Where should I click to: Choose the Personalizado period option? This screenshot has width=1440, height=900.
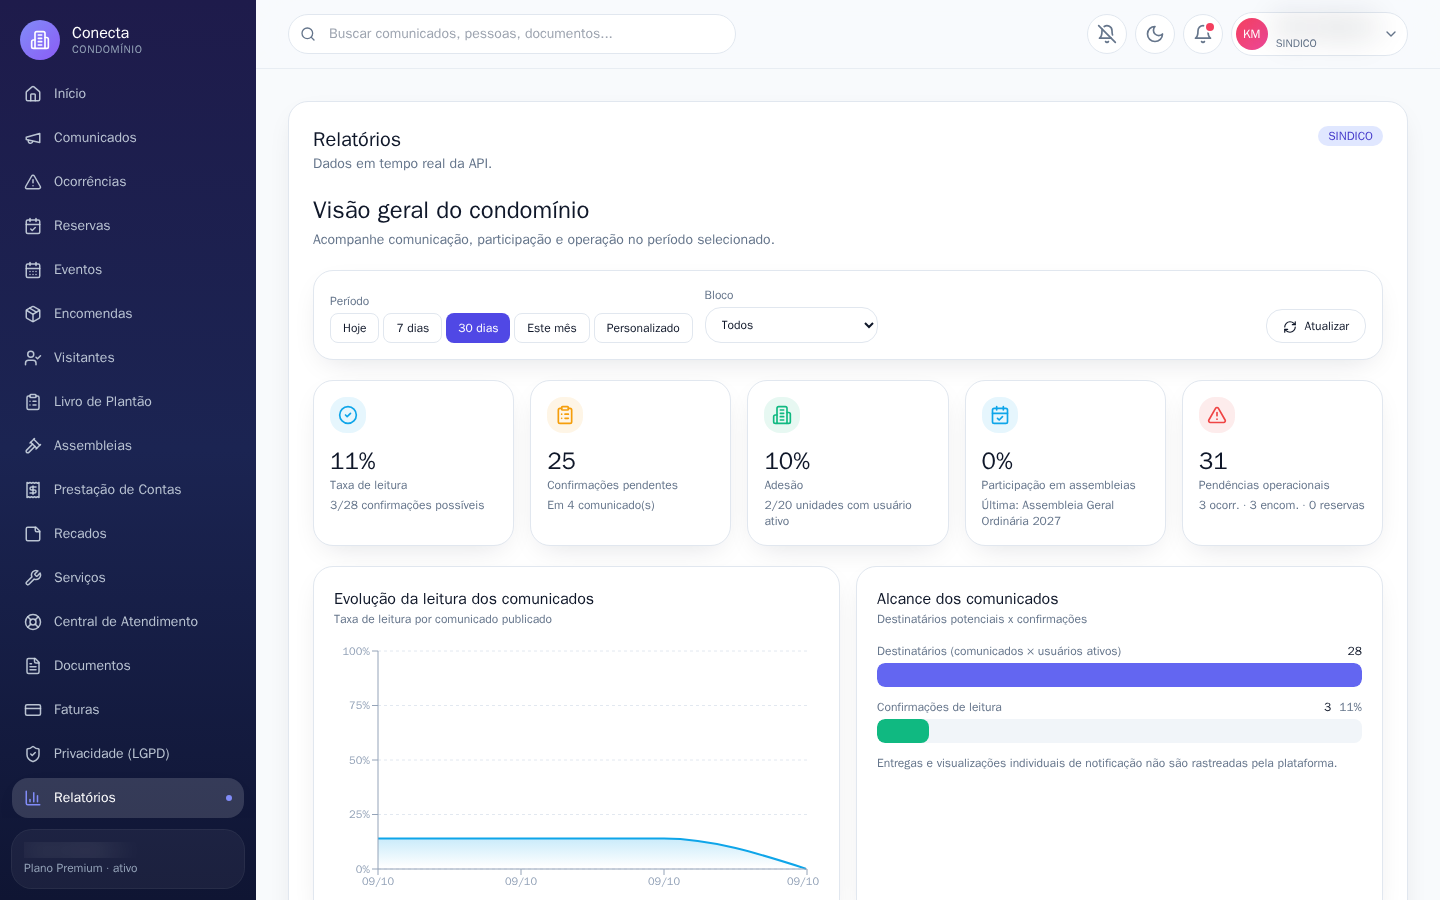pos(643,328)
